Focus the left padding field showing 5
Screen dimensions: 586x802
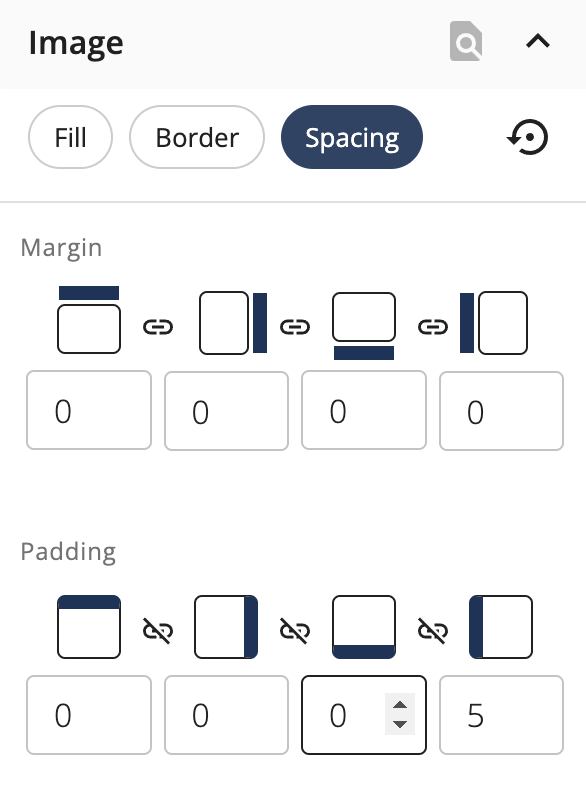click(x=501, y=715)
